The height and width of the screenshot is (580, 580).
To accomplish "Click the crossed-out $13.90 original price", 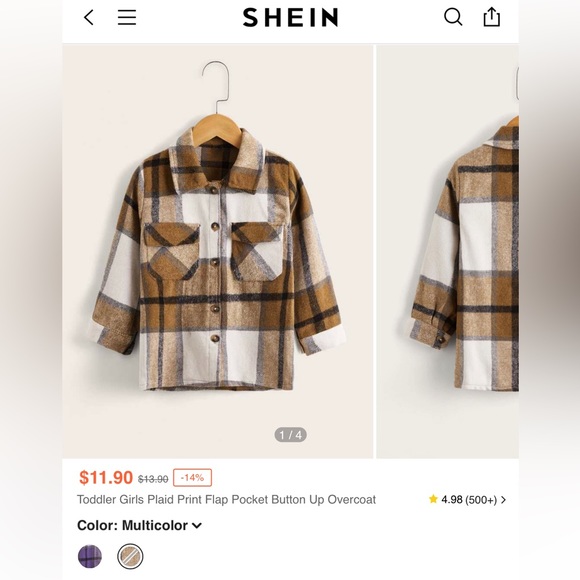I will 153,479.
